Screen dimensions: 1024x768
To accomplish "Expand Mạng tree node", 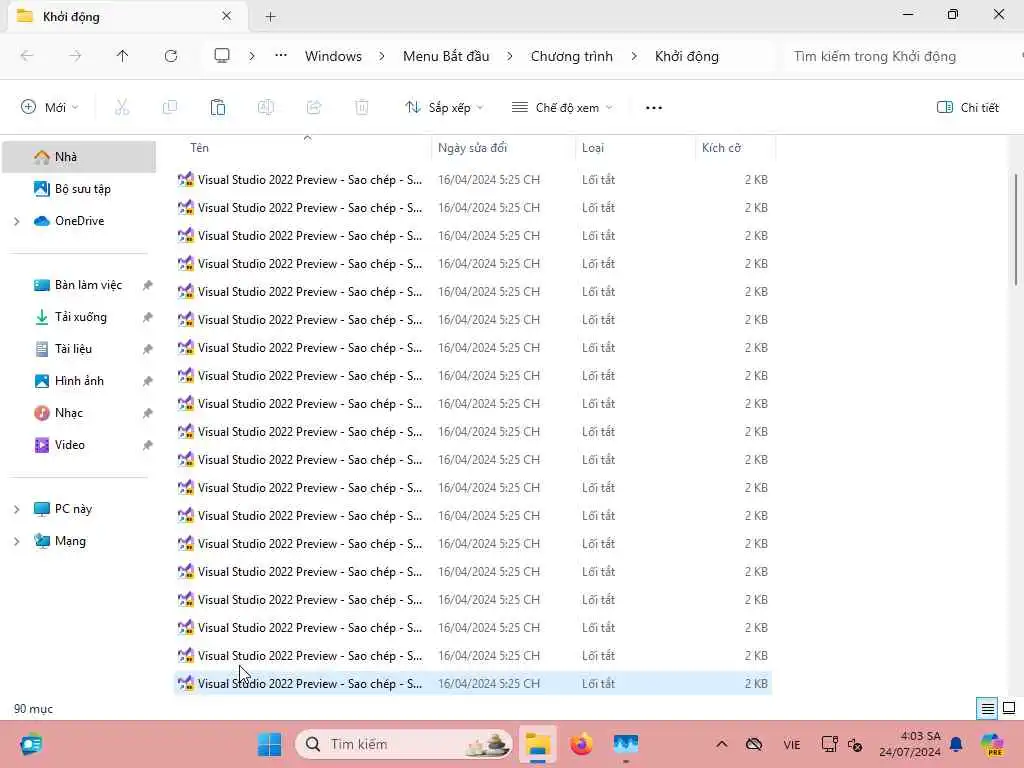I will pyautogui.click(x=16, y=541).
